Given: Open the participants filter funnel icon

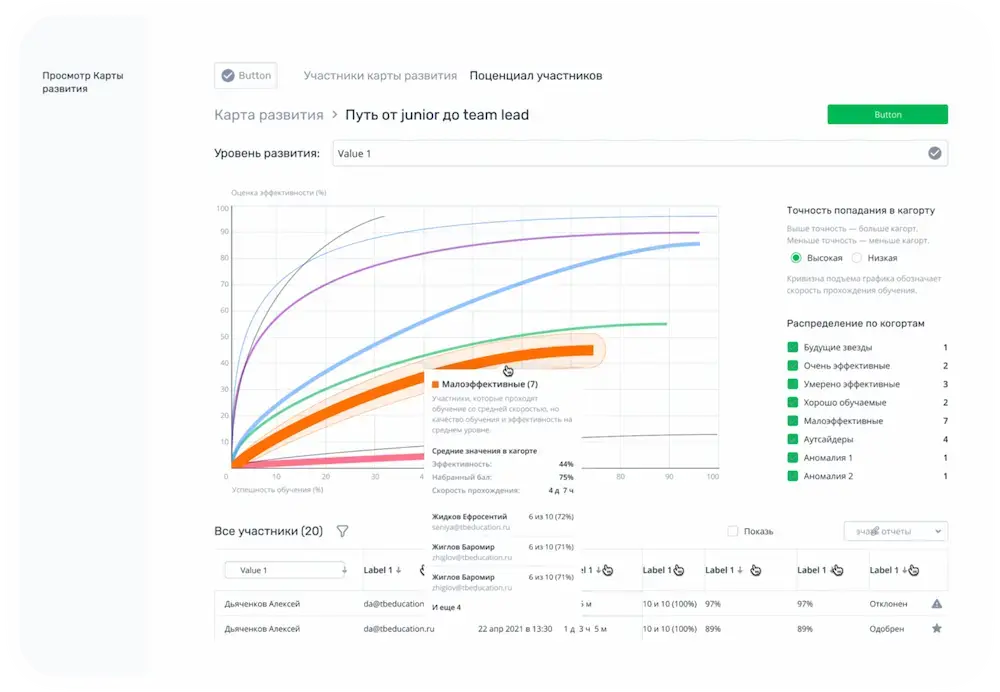Looking at the screenshot, I should (x=342, y=531).
